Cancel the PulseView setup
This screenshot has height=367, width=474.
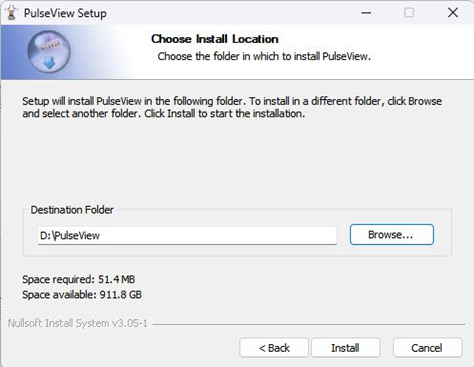tap(427, 348)
